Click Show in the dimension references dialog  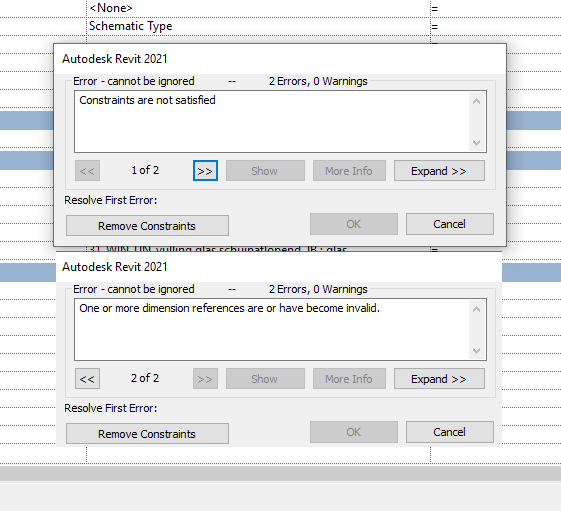pos(265,379)
